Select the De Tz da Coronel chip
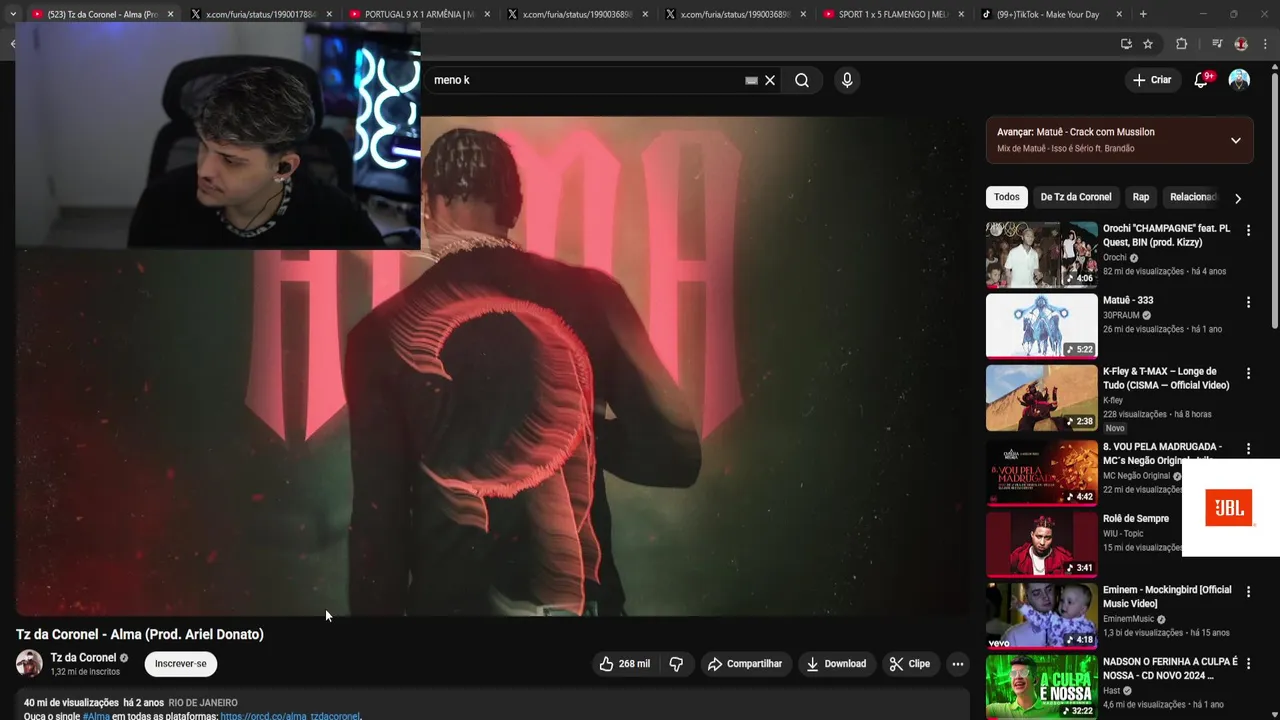 (x=1076, y=197)
